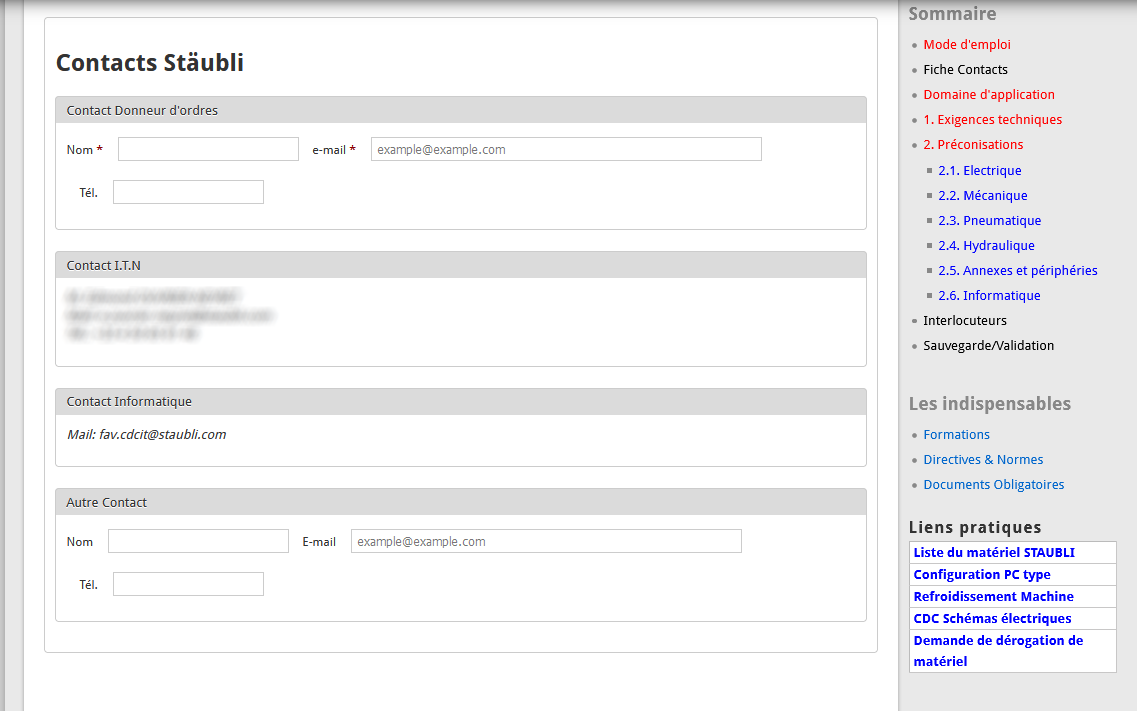Open 2. Préconisations section
This screenshot has width=1137, height=711.
(973, 145)
